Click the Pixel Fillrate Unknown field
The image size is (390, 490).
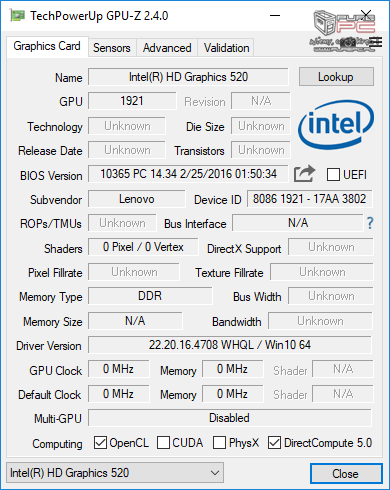click(134, 272)
